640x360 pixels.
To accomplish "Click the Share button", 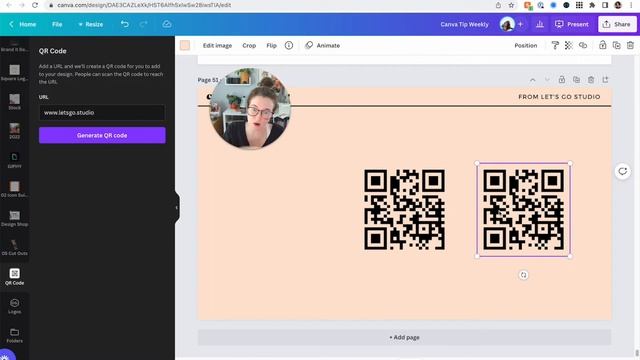I will tap(617, 24).
